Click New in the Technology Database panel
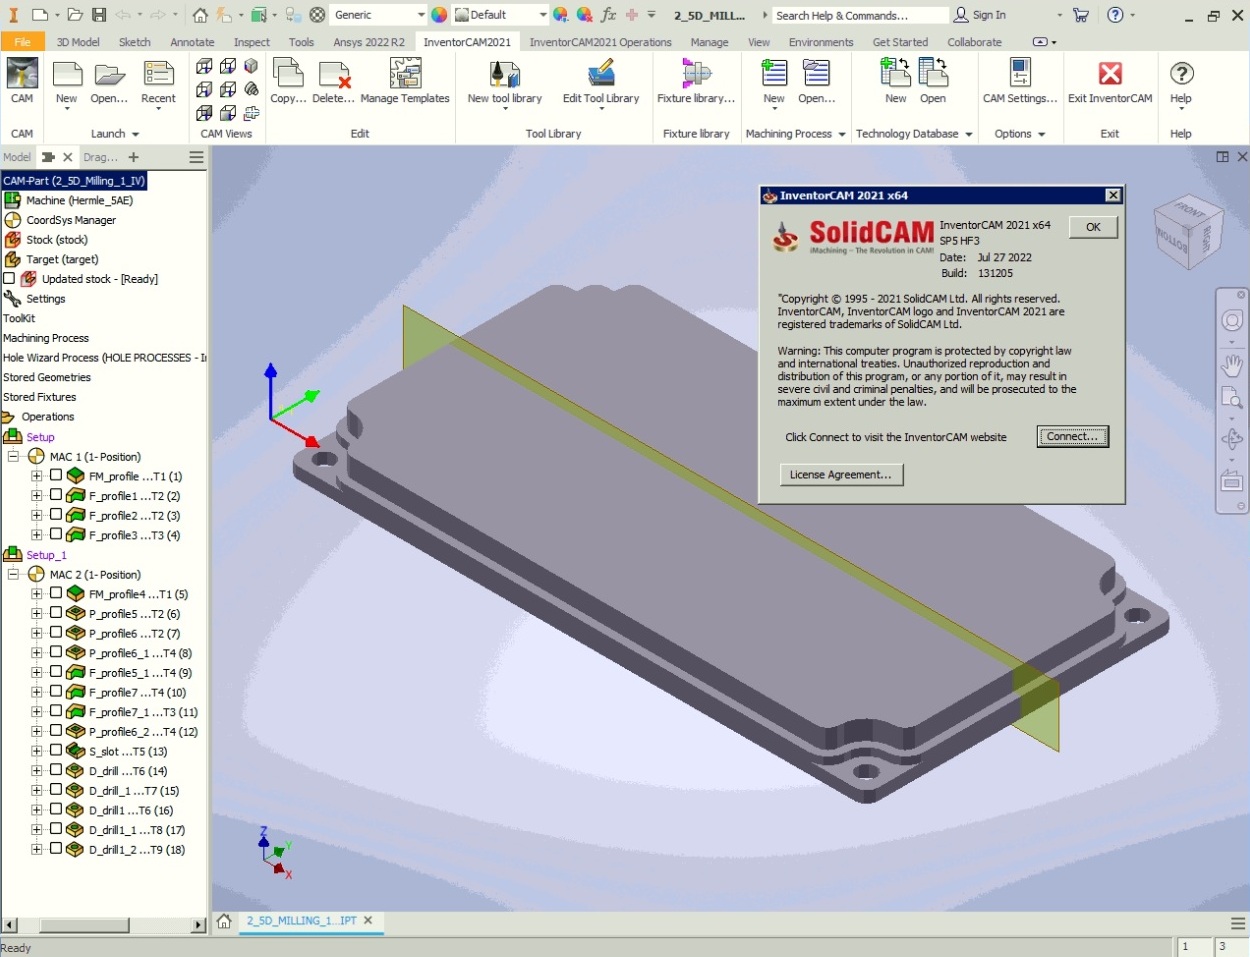 895,81
